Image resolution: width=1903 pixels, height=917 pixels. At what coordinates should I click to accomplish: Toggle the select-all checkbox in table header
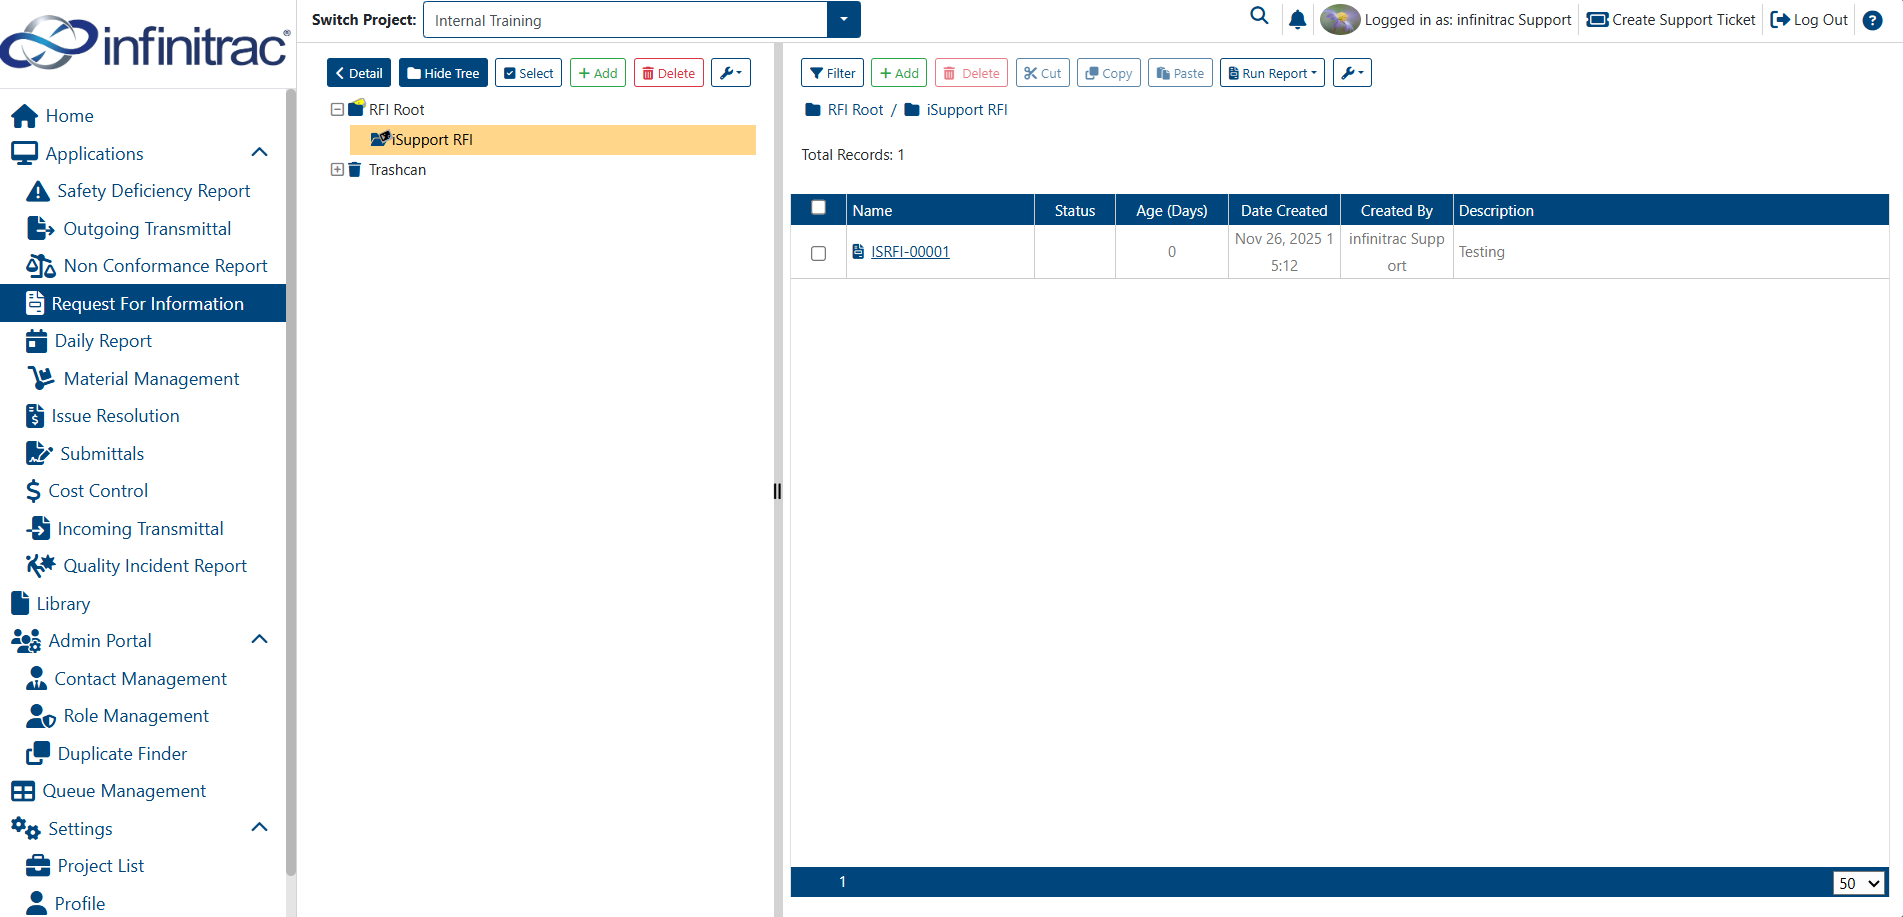(x=818, y=207)
